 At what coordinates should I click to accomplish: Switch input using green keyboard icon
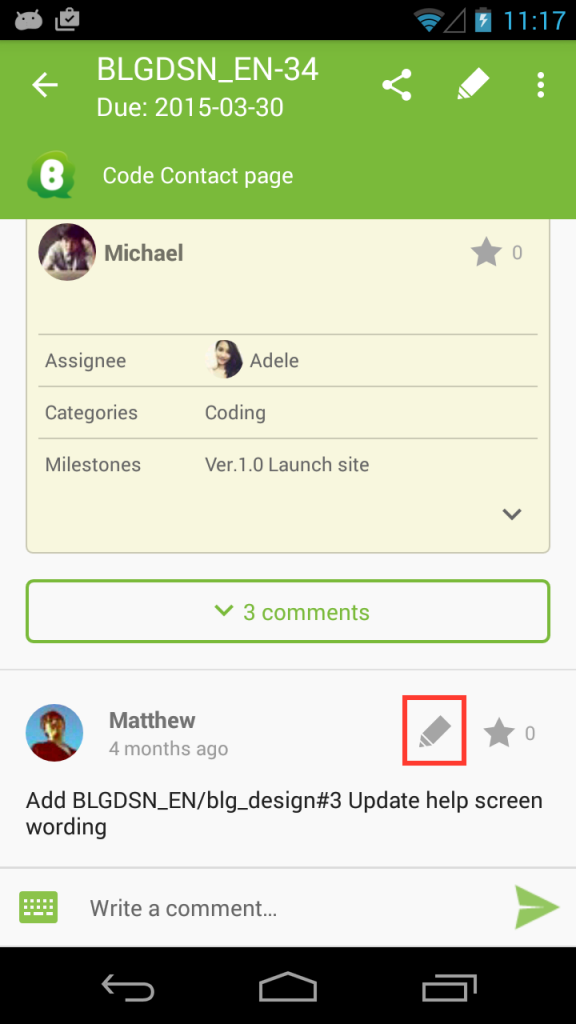[39, 907]
